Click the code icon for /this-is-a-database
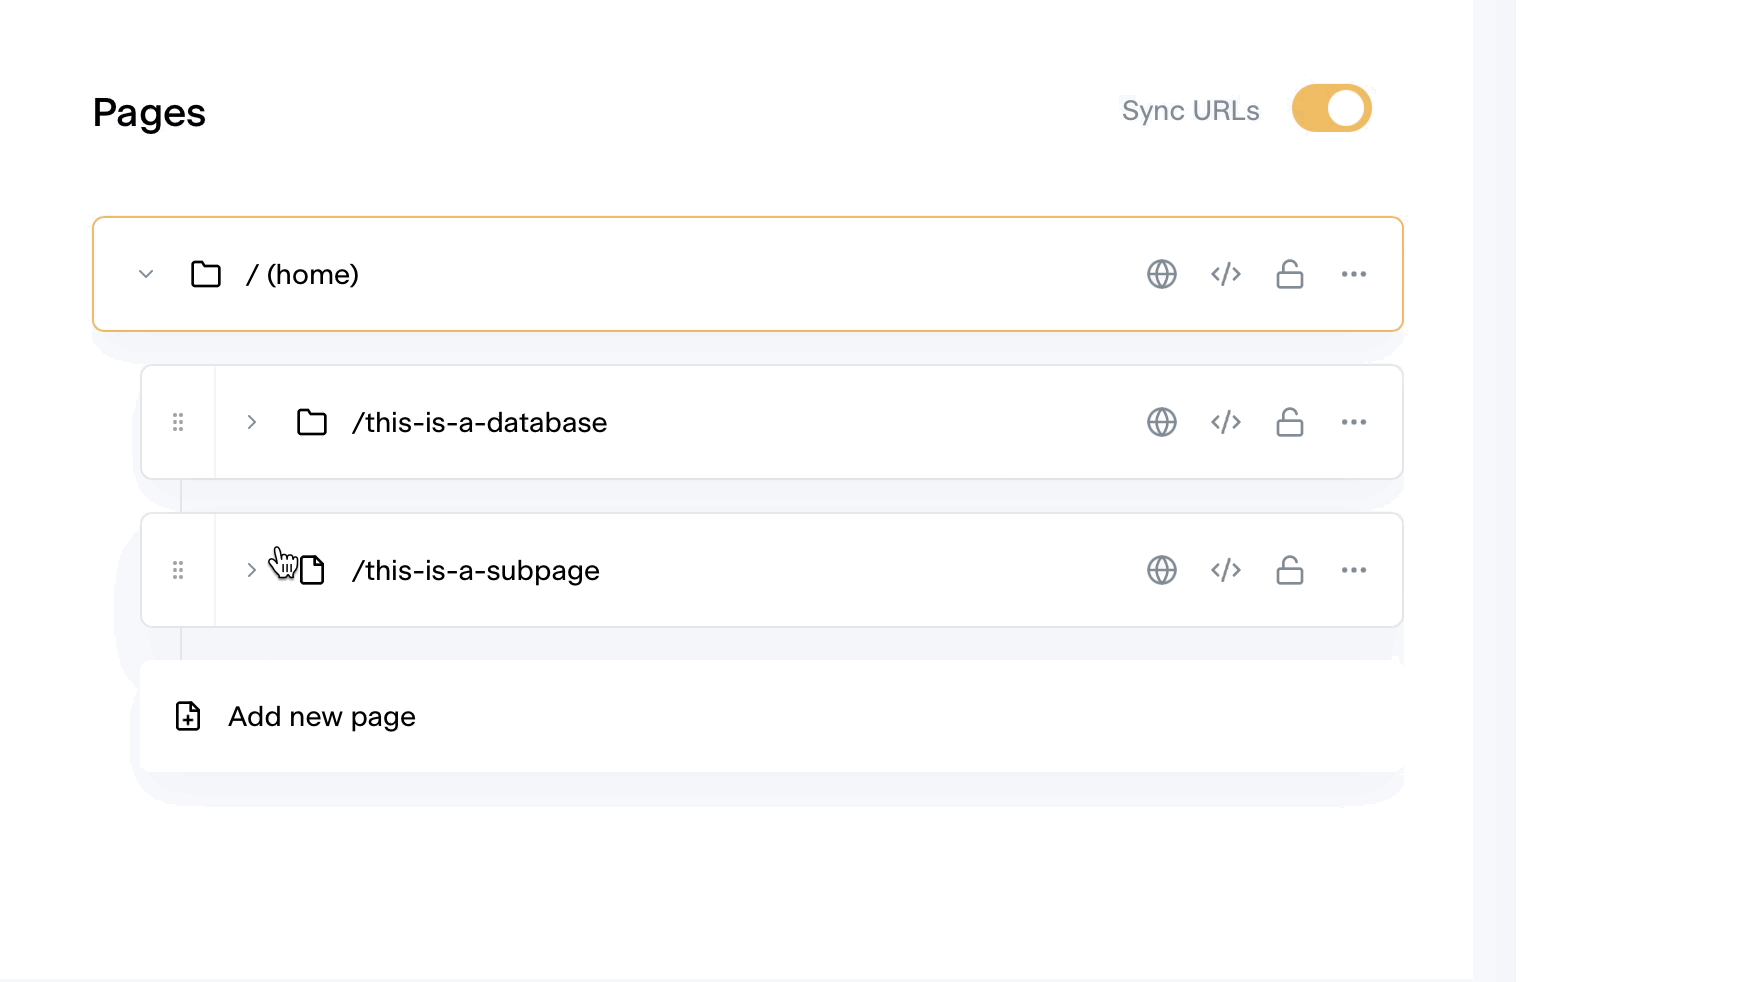Screen dimensions: 1746x982 (1226, 422)
